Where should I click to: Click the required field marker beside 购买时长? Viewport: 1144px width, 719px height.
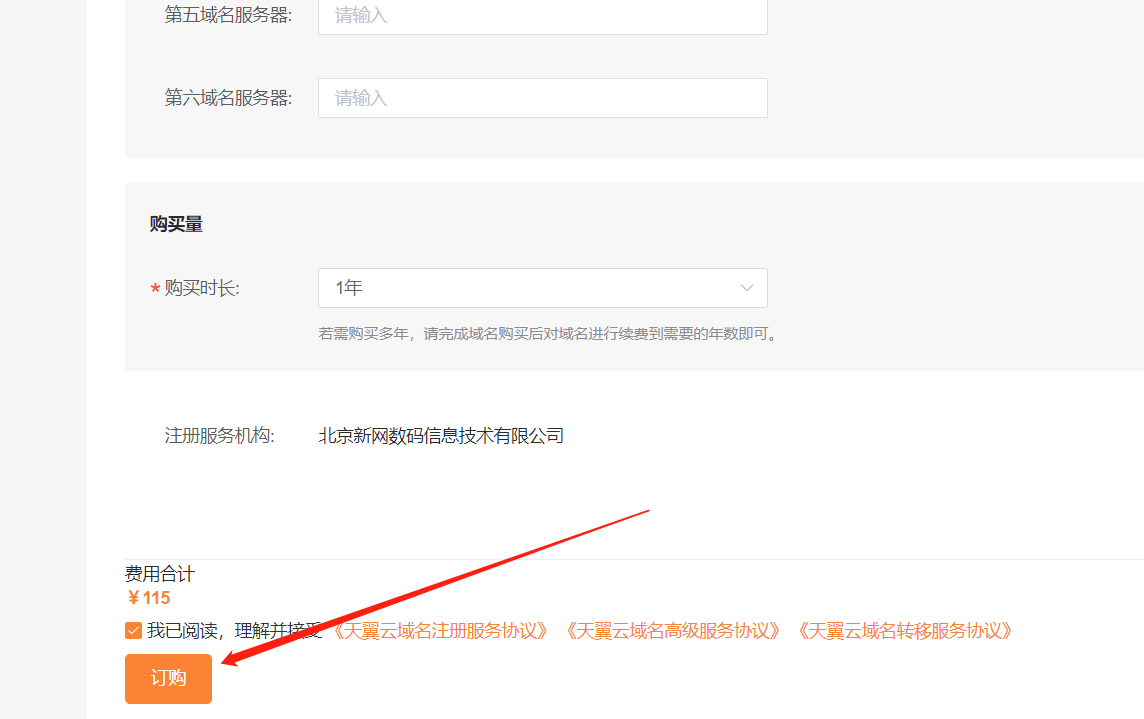click(153, 287)
